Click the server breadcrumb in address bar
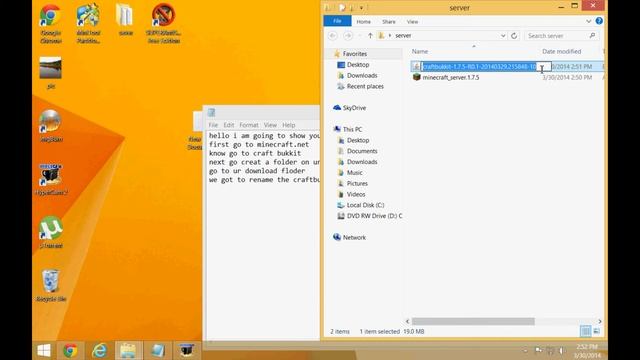The width and height of the screenshot is (640, 360). point(403,36)
